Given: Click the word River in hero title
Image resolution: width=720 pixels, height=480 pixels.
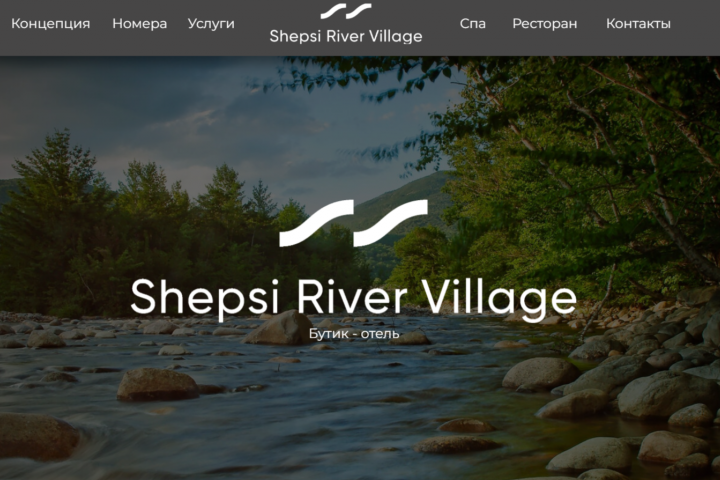Looking at the screenshot, I should coord(351,297).
